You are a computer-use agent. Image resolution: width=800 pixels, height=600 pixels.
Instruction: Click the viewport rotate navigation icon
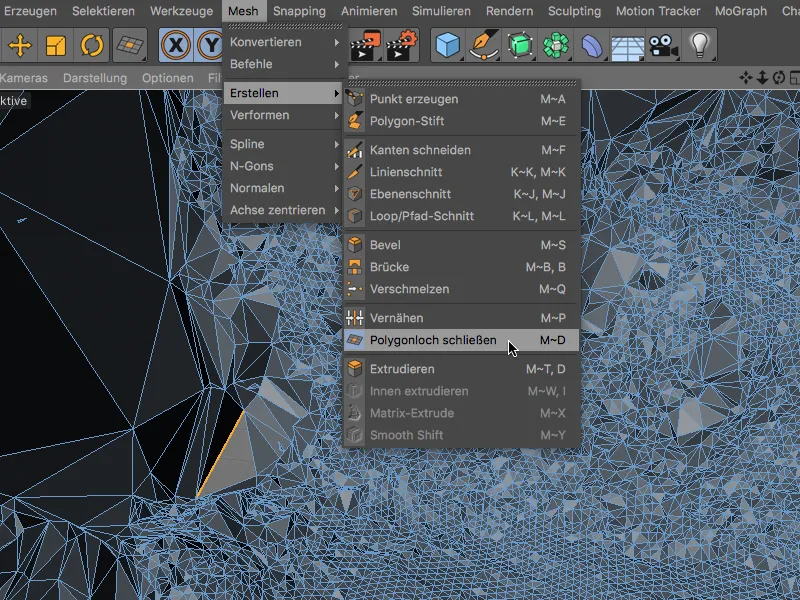(x=779, y=78)
